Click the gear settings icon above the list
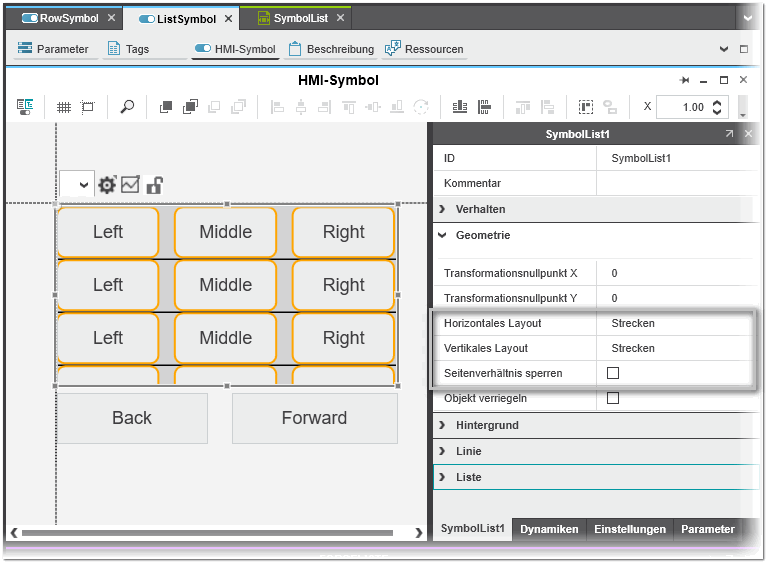This screenshot has width=767, height=563. tap(107, 185)
